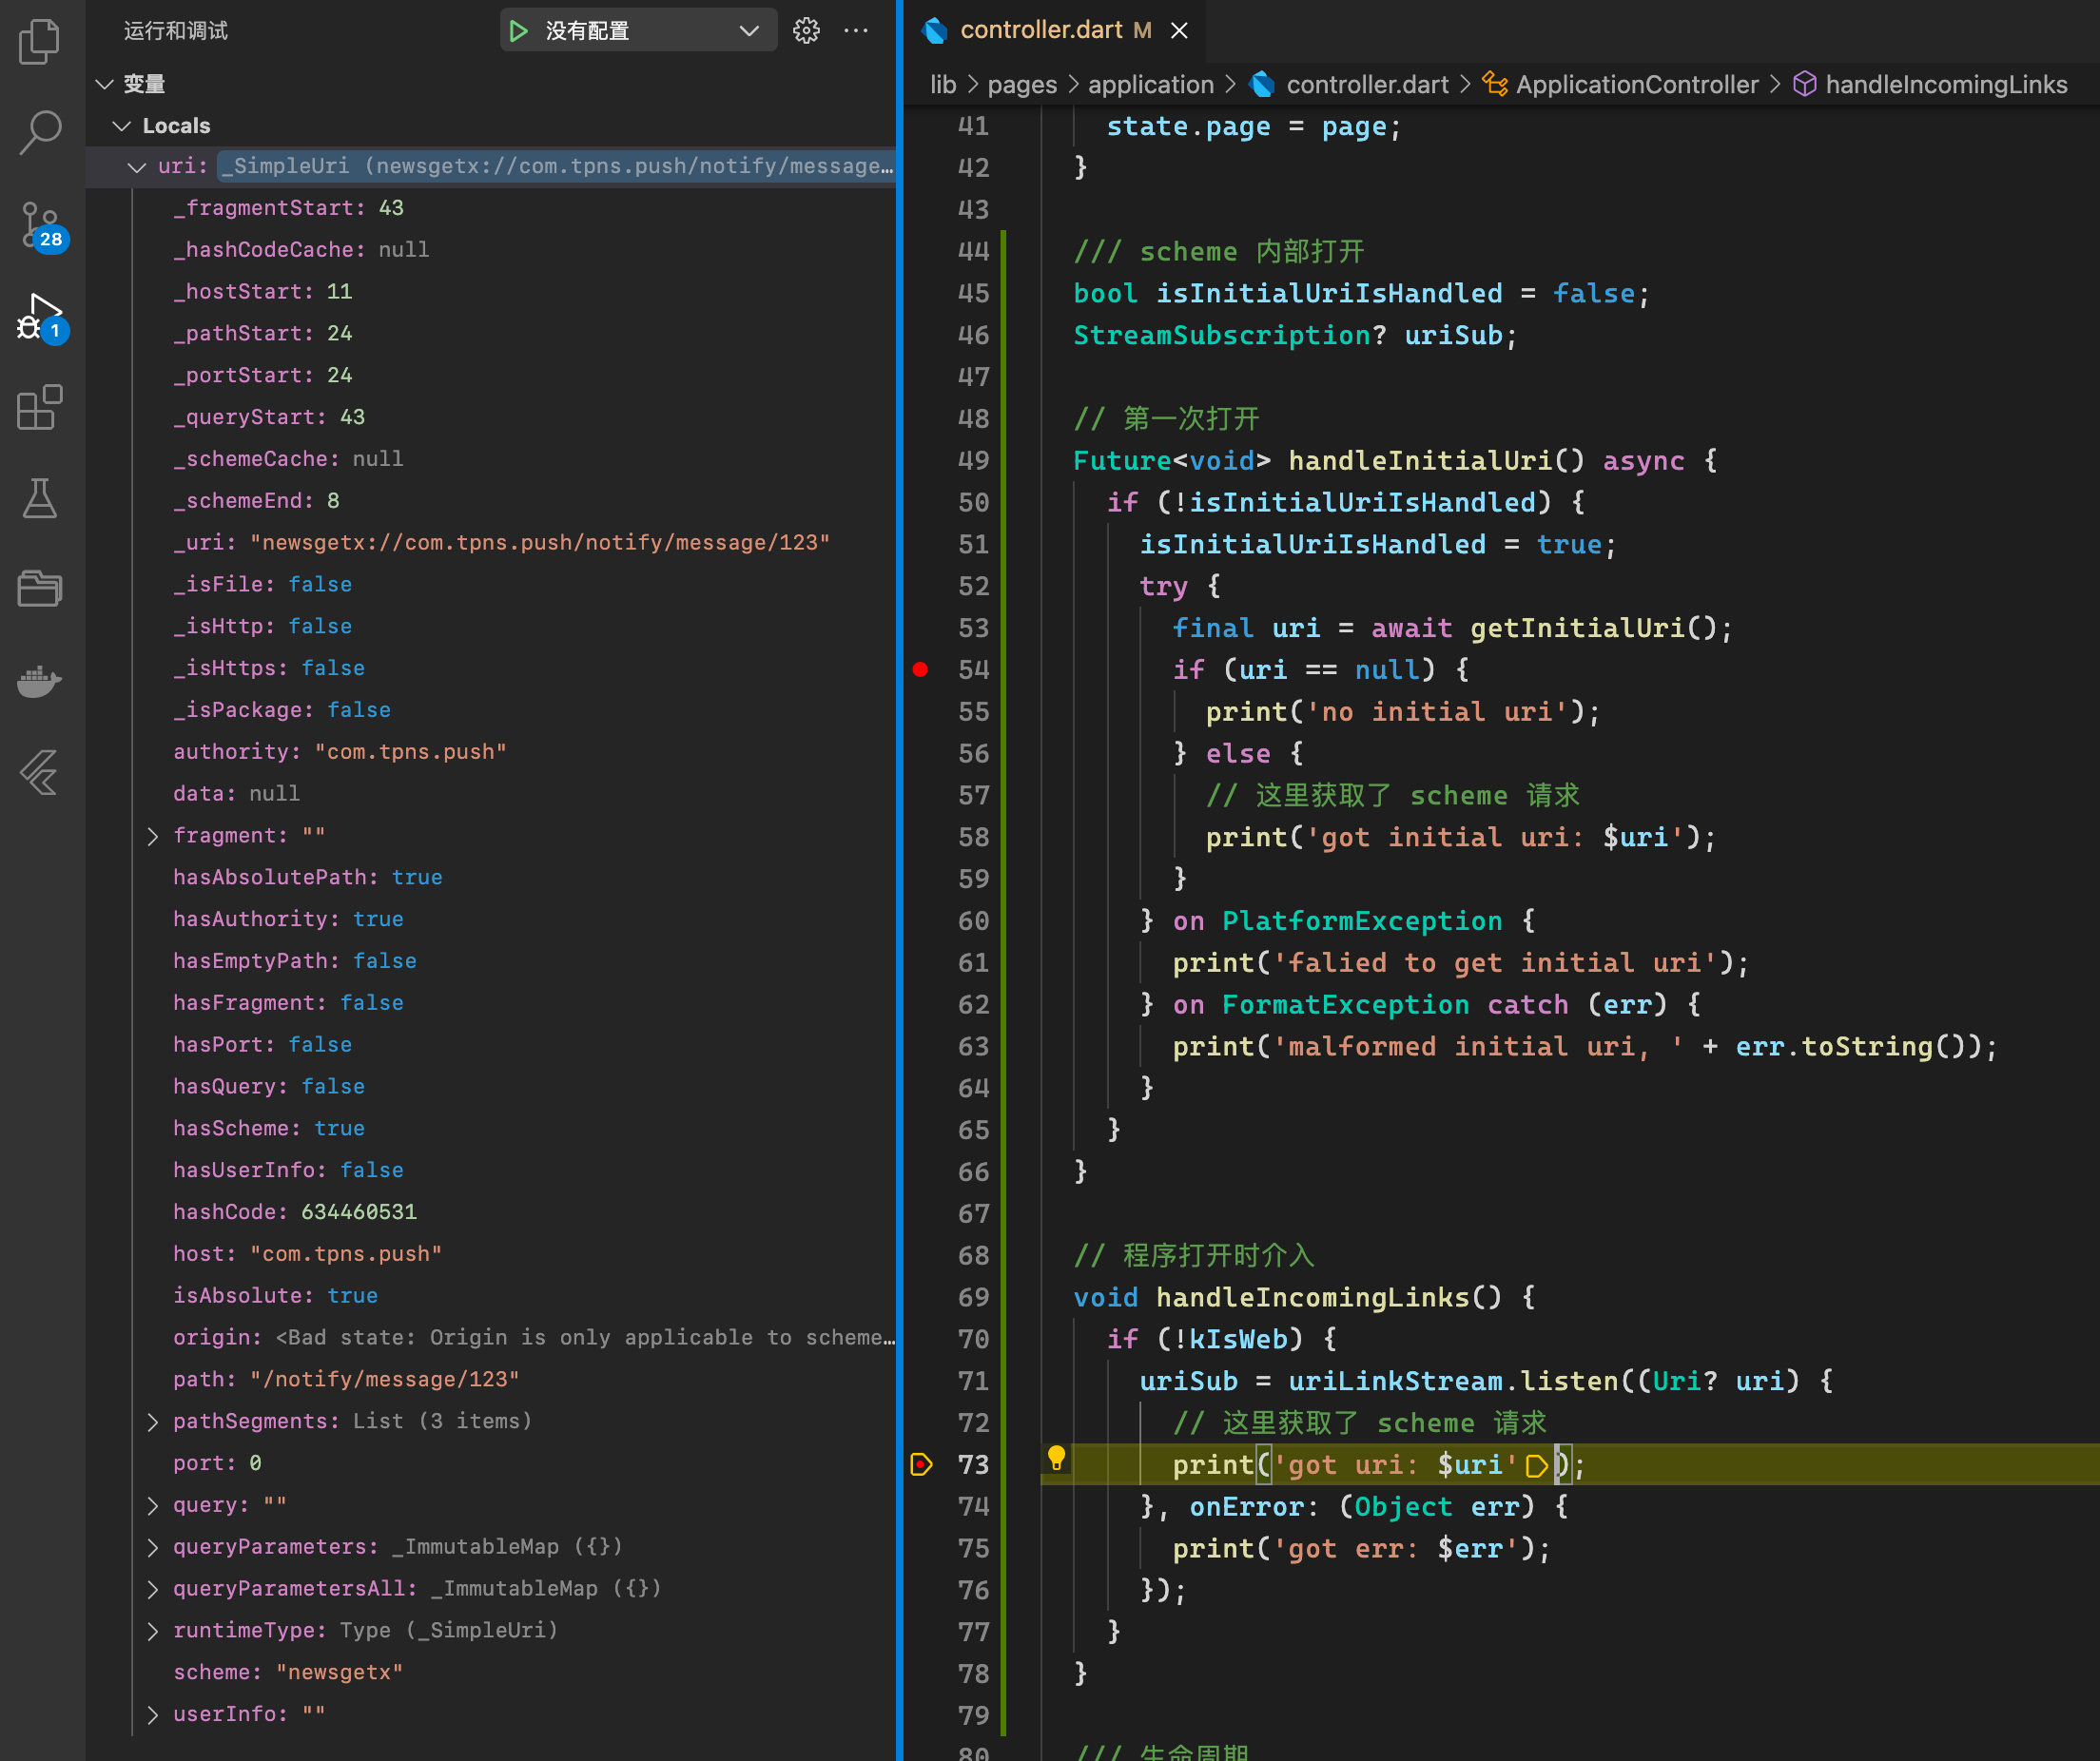Click ApplicationController in the breadcrumb
This screenshot has width=2100, height=1761.
click(x=1636, y=84)
